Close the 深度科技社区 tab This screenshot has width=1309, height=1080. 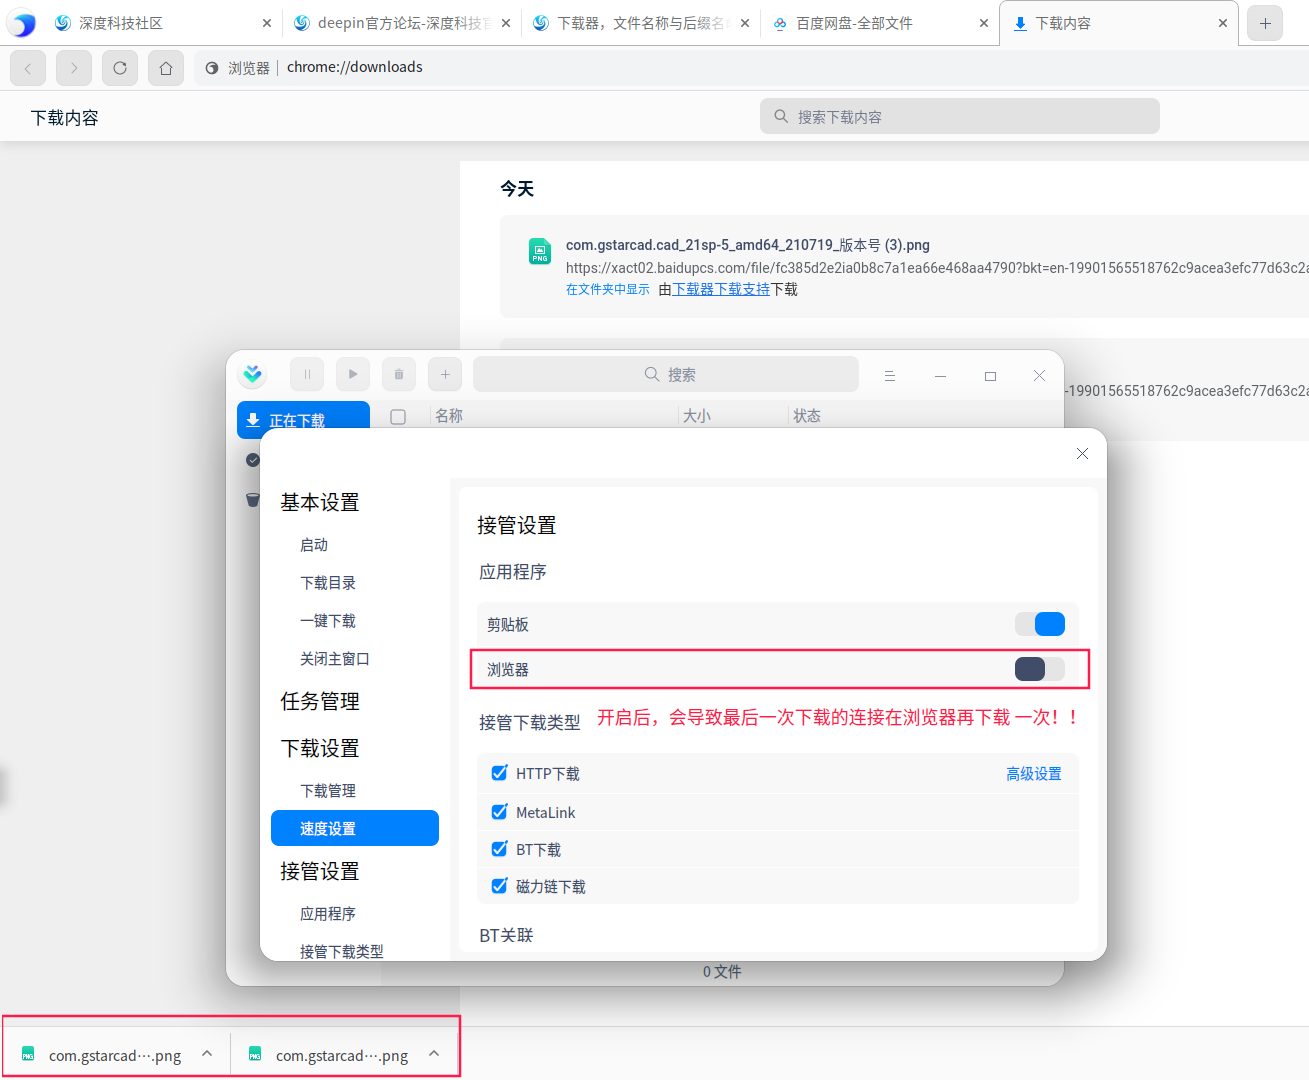pos(267,23)
